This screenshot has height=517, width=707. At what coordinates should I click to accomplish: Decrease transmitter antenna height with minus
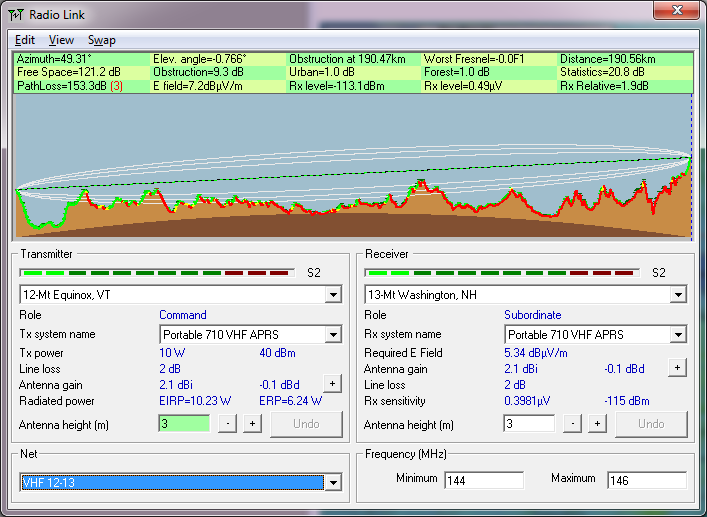point(228,424)
